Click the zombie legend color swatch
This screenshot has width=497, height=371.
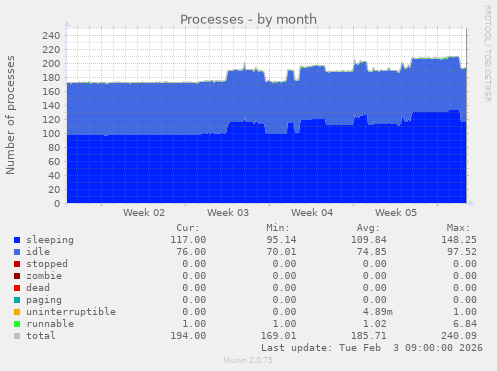click(17, 276)
